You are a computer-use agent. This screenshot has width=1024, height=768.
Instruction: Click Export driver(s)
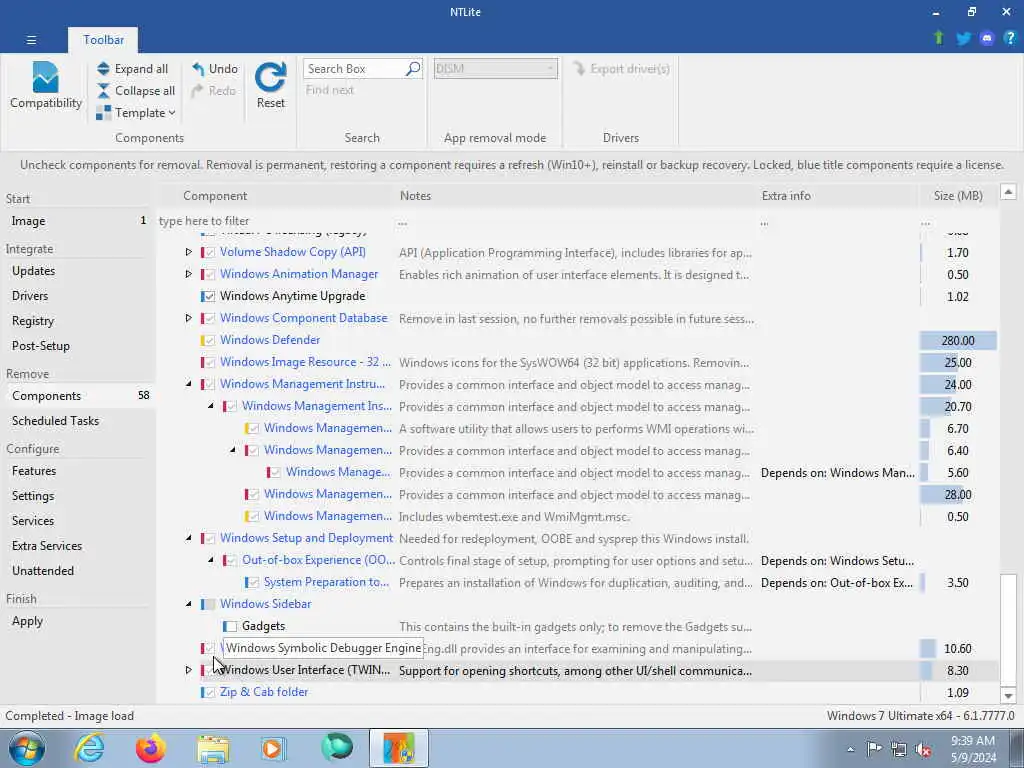tap(621, 69)
